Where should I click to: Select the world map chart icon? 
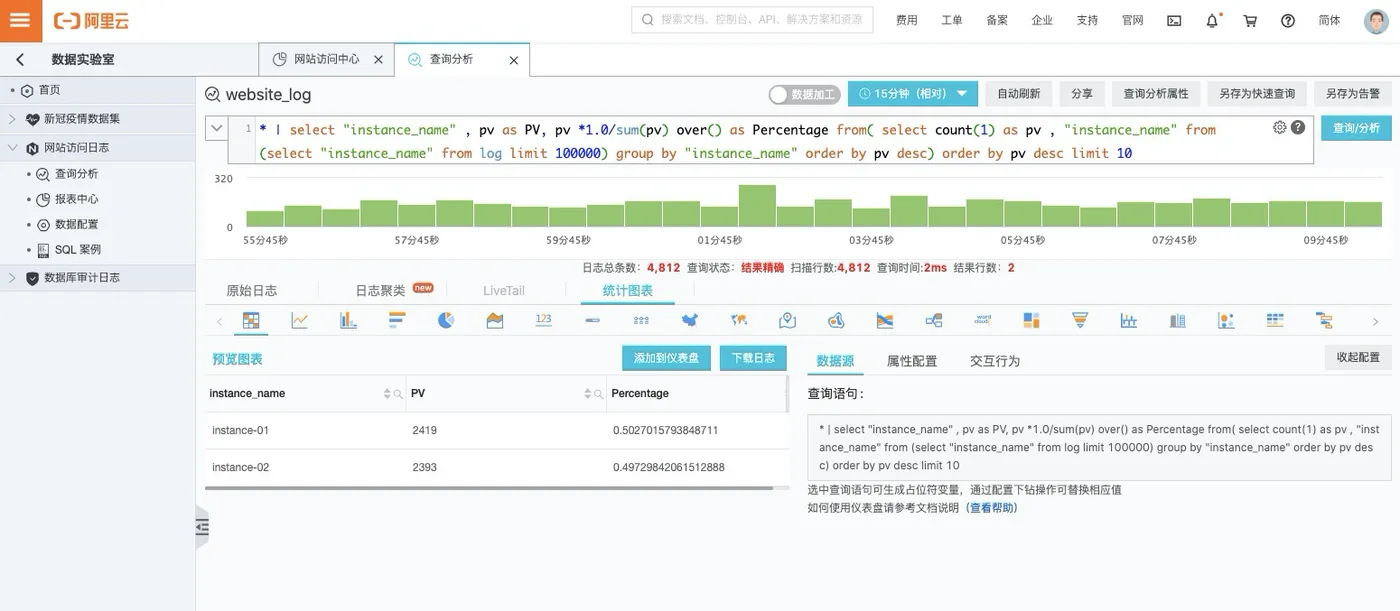739,320
